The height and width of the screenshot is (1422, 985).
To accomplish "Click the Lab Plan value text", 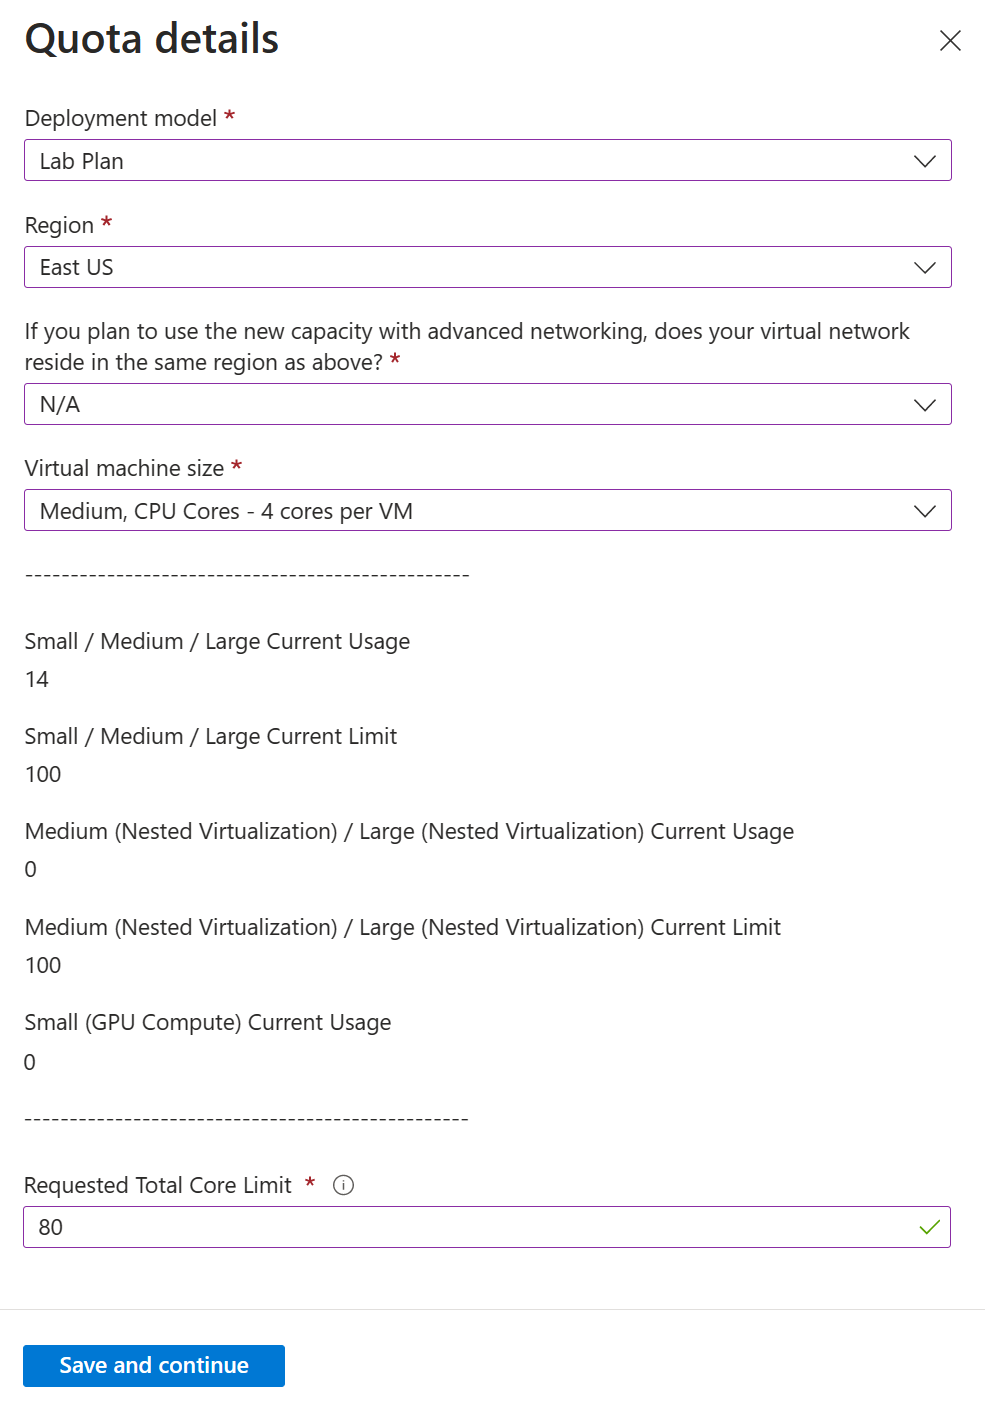I will point(81,160).
